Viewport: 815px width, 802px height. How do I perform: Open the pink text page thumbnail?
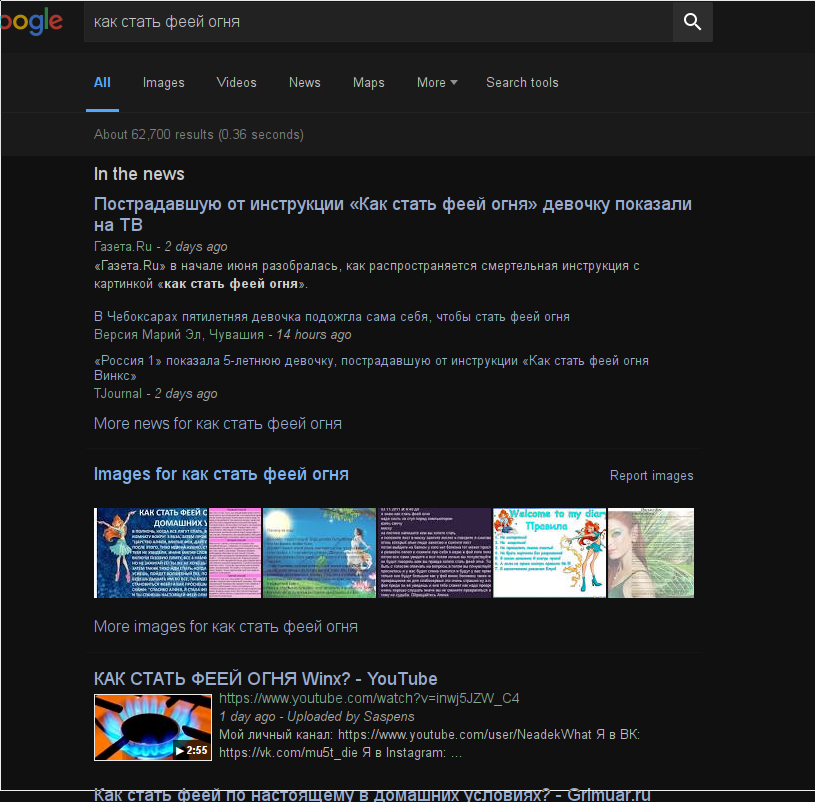(x=235, y=553)
